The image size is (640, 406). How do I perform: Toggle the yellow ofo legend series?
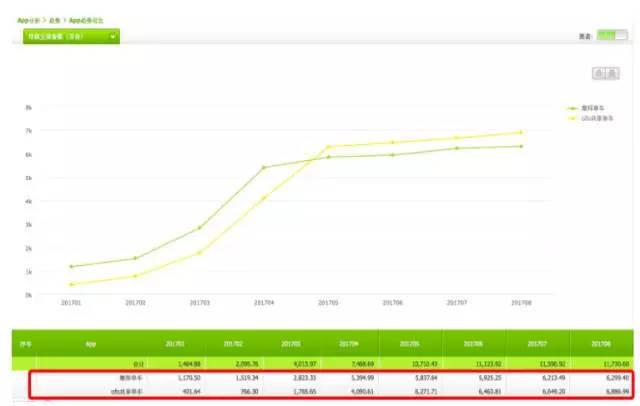pyautogui.click(x=590, y=118)
